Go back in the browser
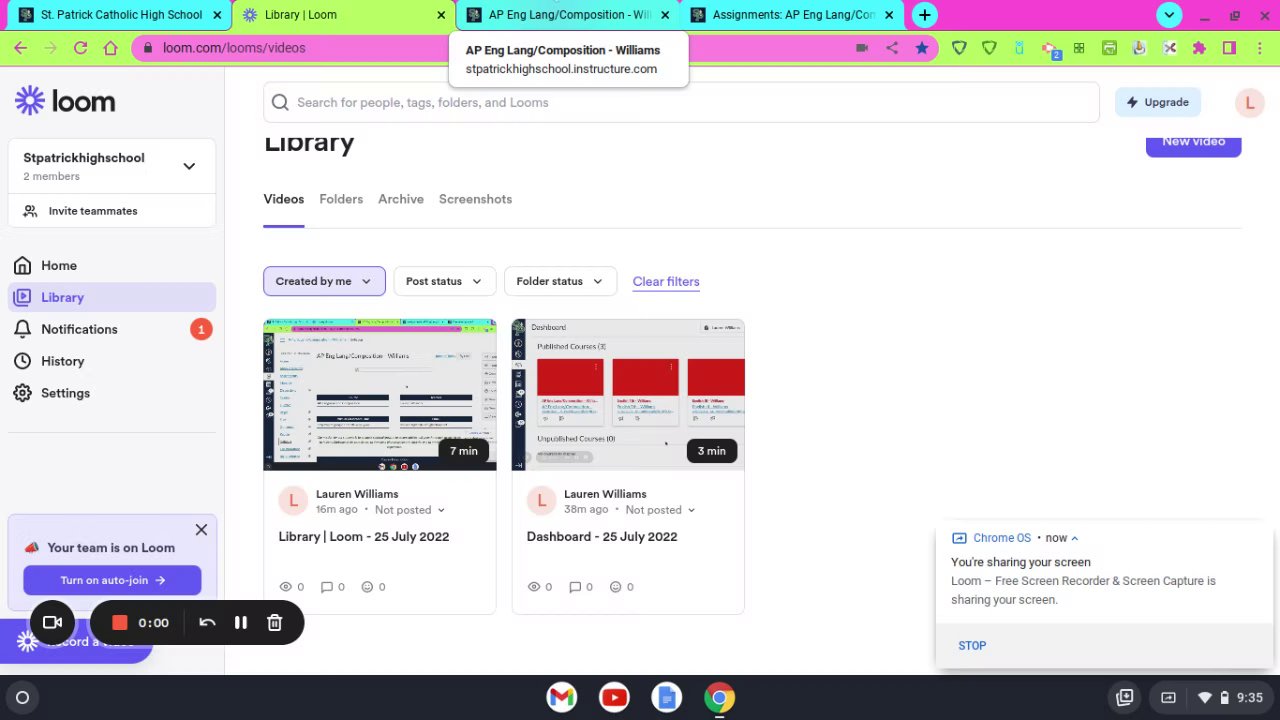 21,48
